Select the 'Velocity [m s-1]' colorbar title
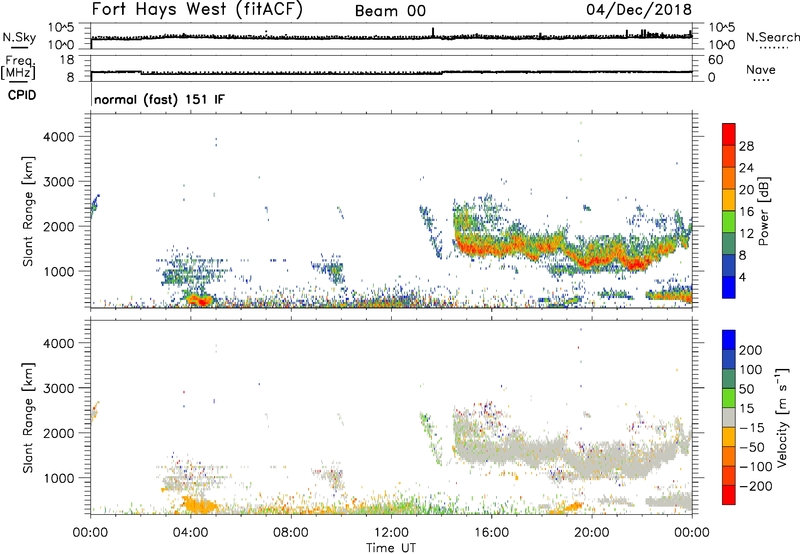This screenshot has width=800, height=554. pyautogui.click(x=782, y=417)
